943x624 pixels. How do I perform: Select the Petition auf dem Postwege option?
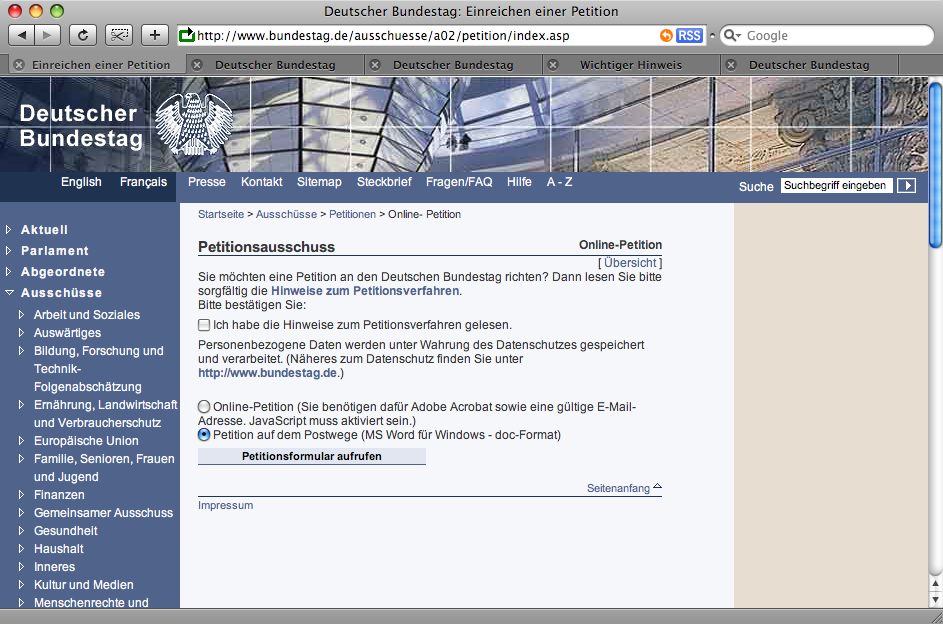[204, 435]
